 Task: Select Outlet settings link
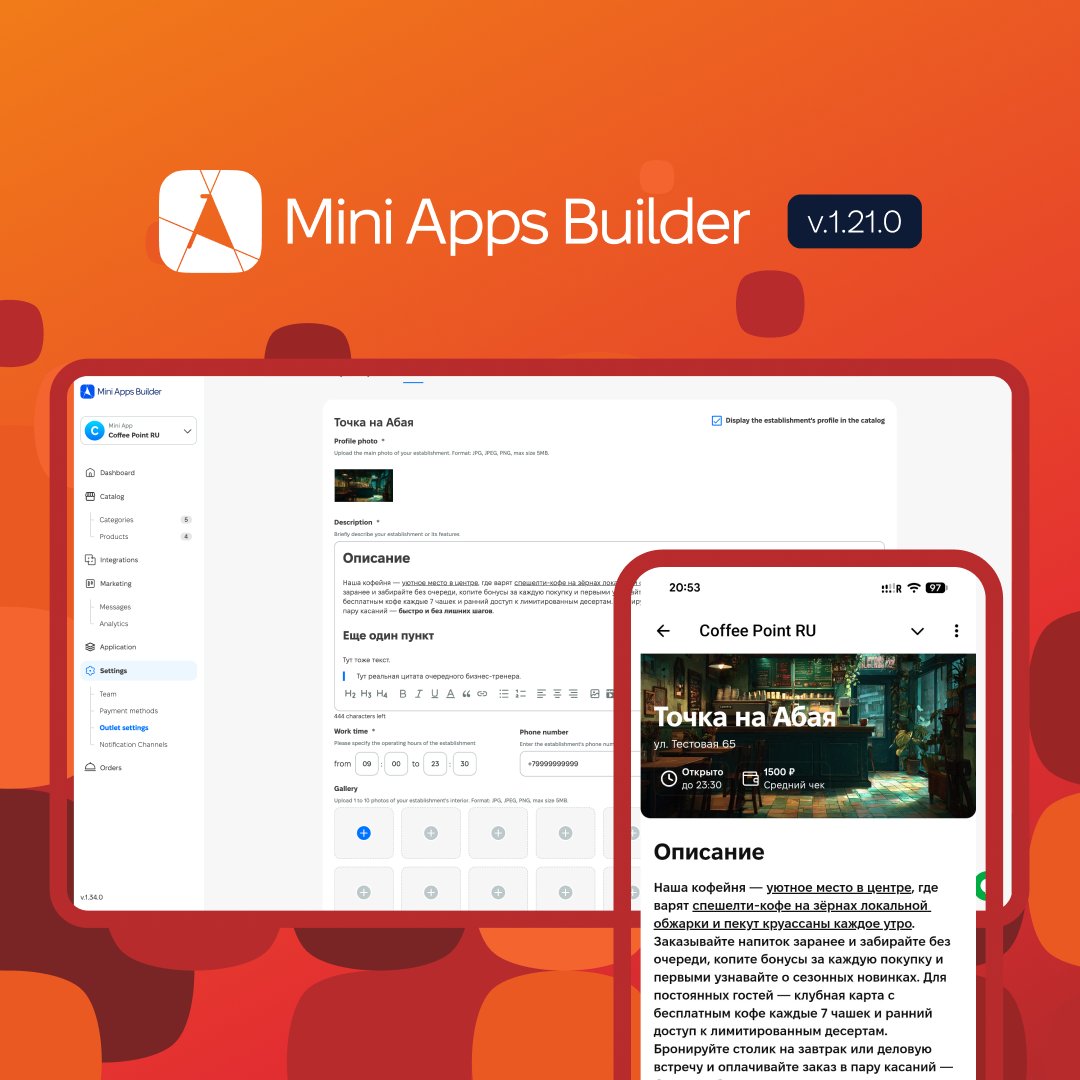pos(124,727)
